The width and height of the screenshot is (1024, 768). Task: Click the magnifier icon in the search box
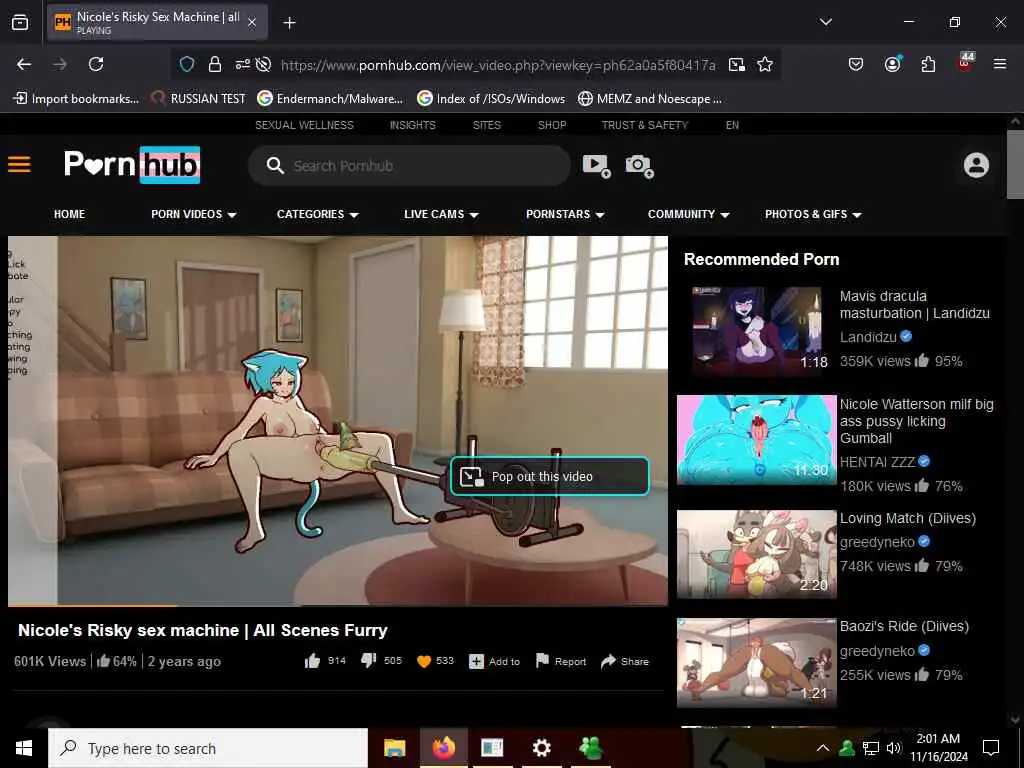point(275,166)
